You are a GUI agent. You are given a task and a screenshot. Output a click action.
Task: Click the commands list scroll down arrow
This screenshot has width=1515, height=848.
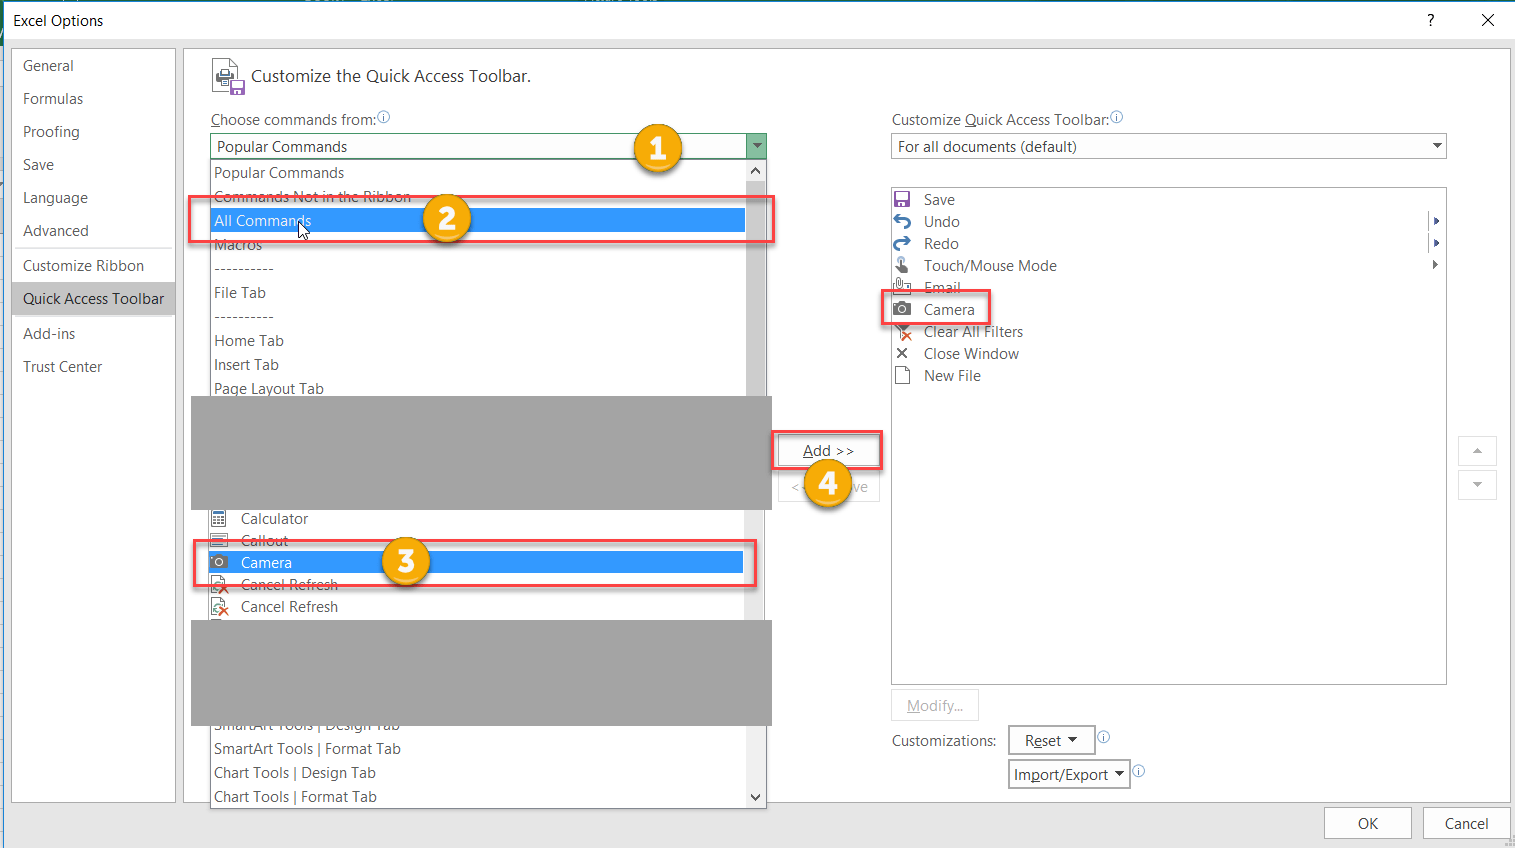coord(756,797)
